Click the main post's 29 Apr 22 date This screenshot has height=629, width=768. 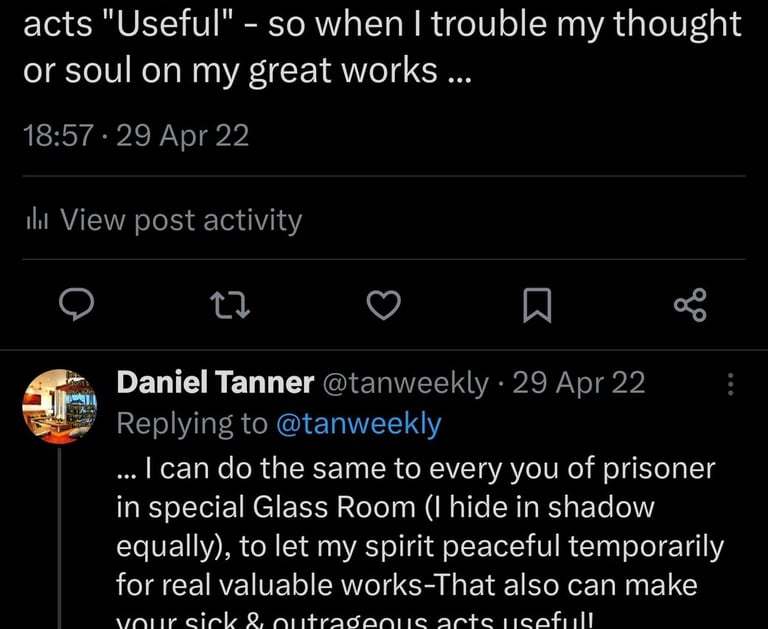183,135
